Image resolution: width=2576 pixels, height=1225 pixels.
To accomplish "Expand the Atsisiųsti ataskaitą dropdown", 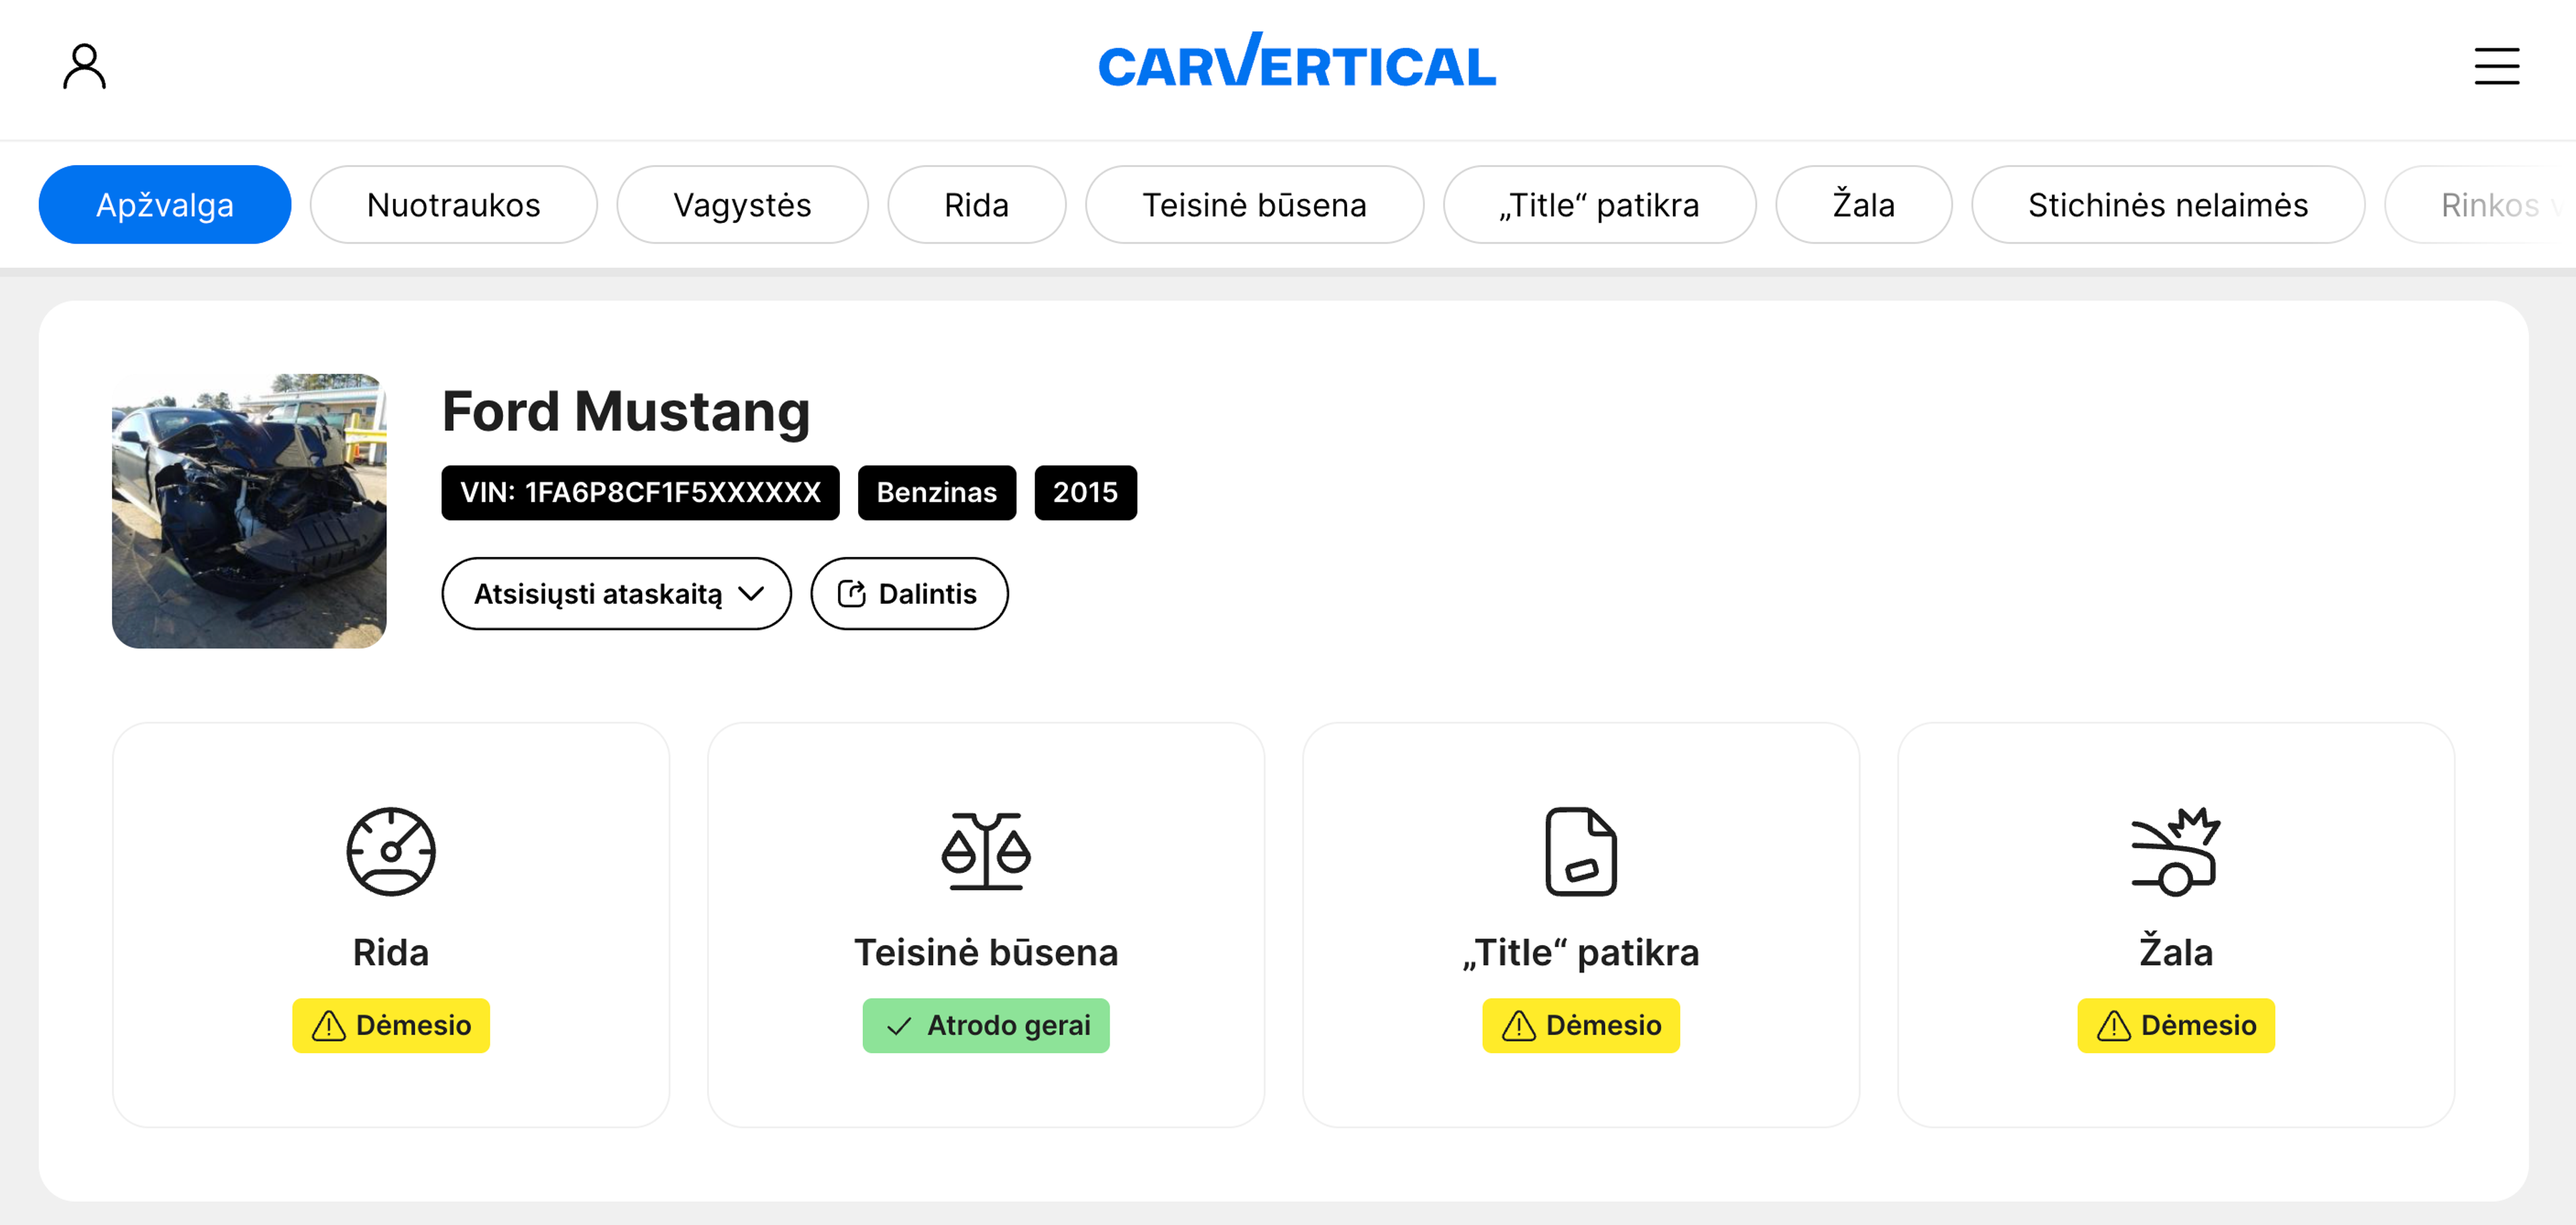I will click(x=616, y=594).
